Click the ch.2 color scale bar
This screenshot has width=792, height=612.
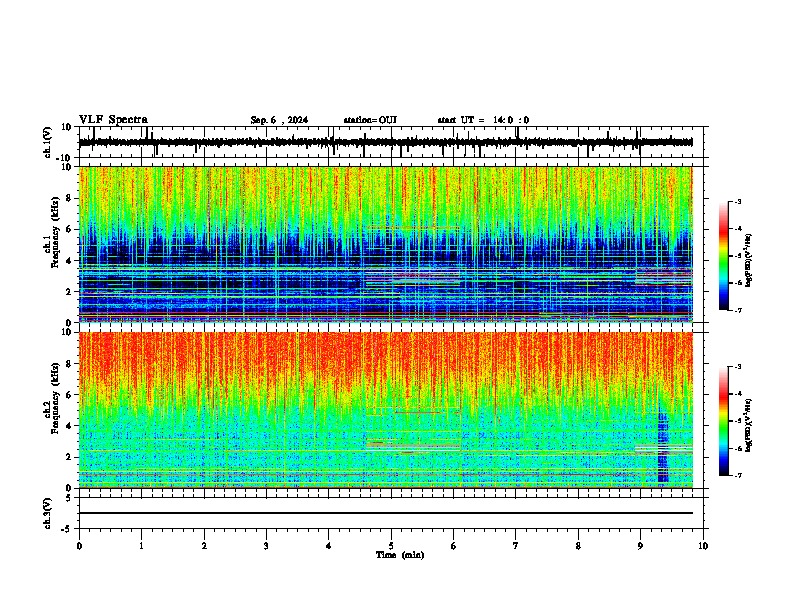(x=724, y=421)
